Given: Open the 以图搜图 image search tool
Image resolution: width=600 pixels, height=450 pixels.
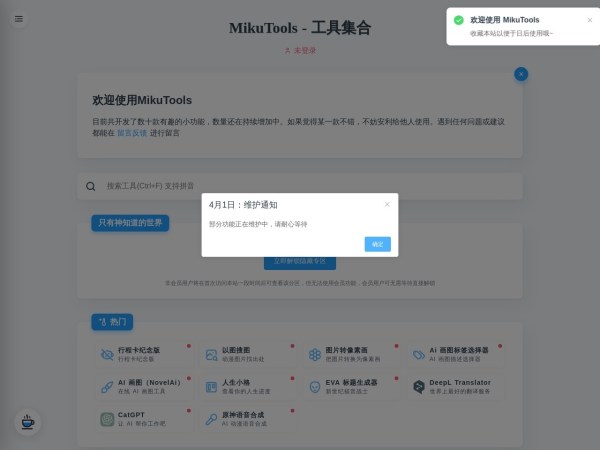Looking at the screenshot, I should coord(211,355).
